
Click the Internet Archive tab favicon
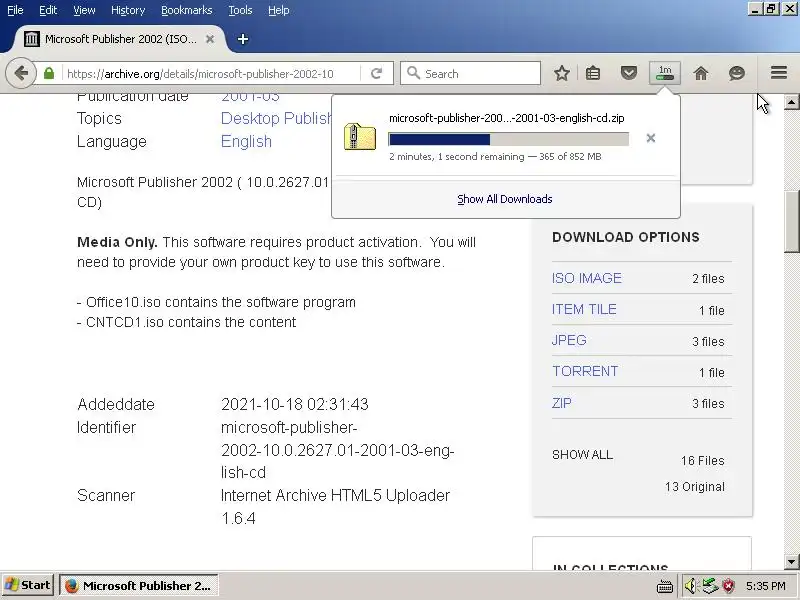[31, 39]
